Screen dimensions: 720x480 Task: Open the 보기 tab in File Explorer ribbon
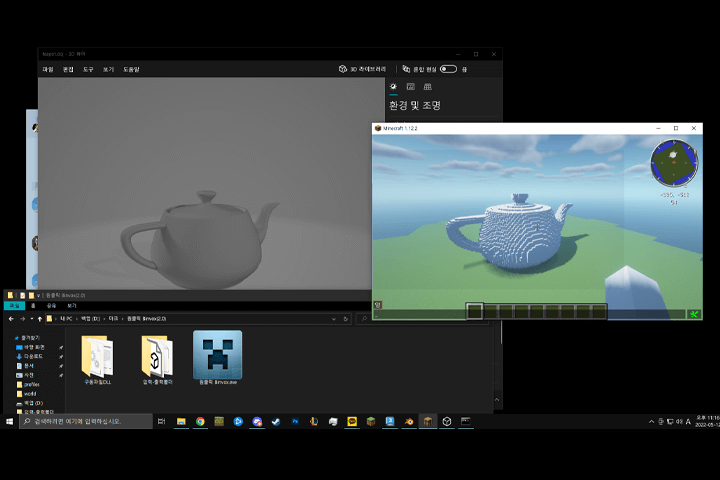[x=72, y=305]
